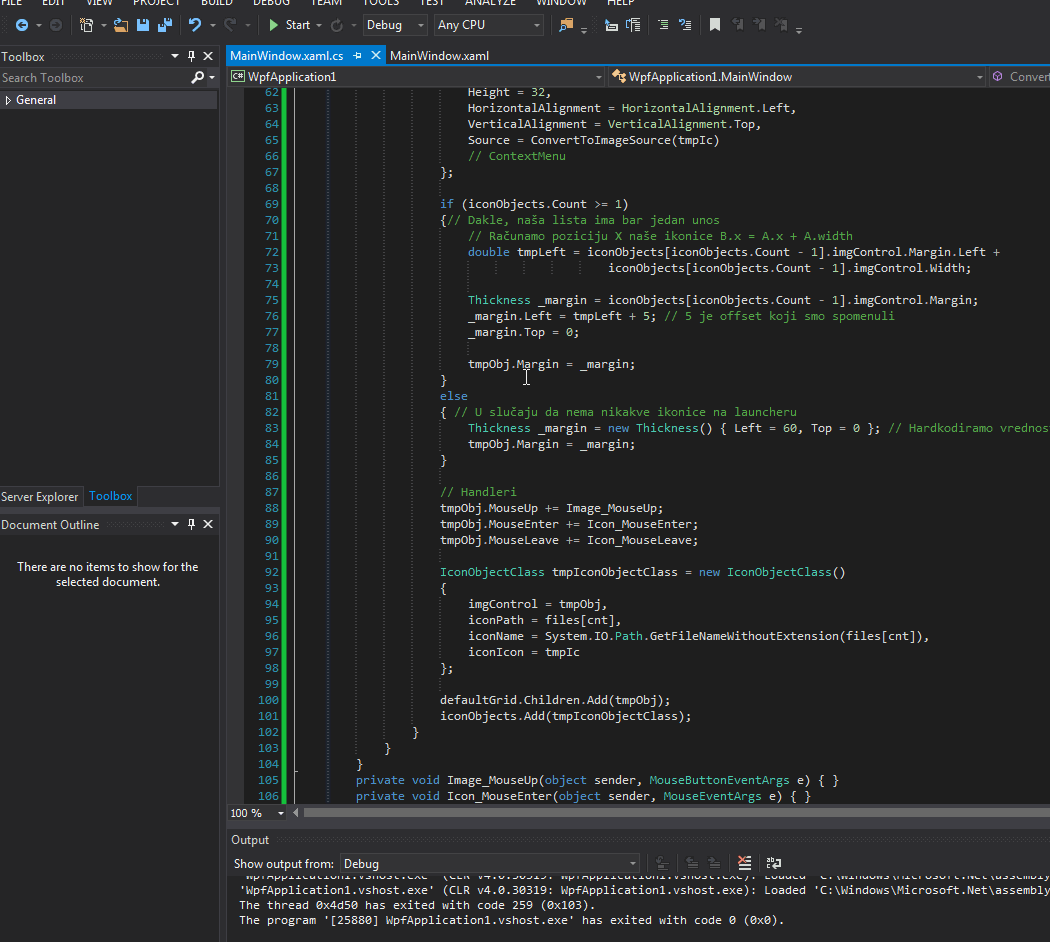
Task: Open the Any CPU platform dropdown
Action: 489,25
